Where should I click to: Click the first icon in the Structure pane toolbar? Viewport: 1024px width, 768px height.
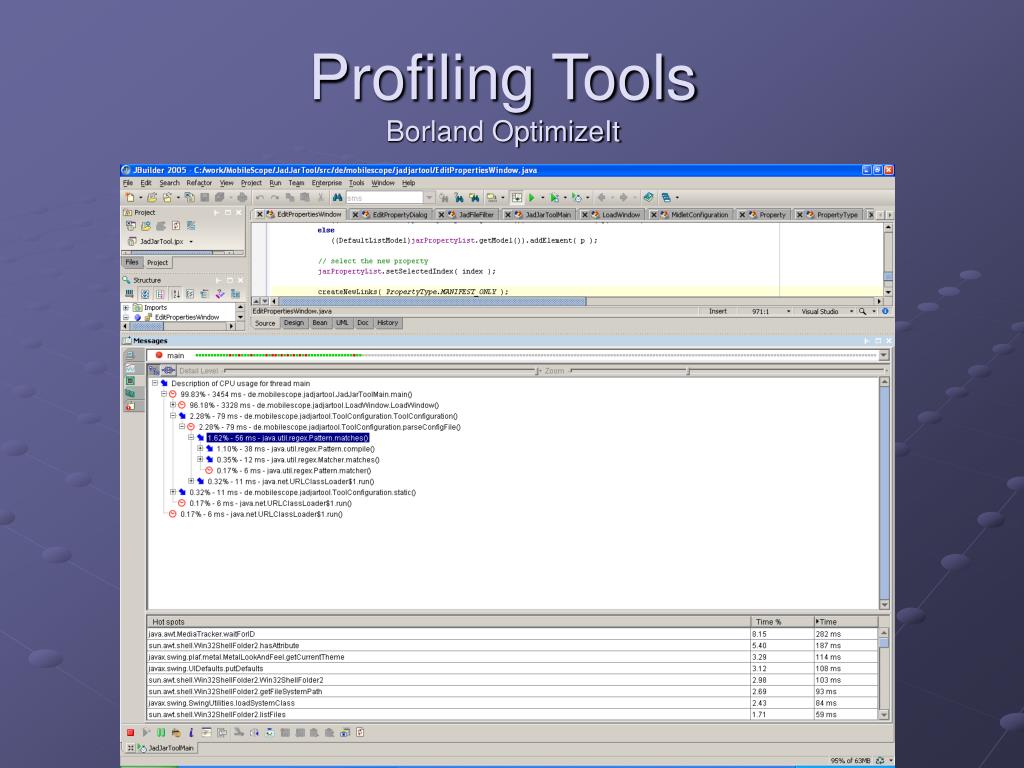129,294
